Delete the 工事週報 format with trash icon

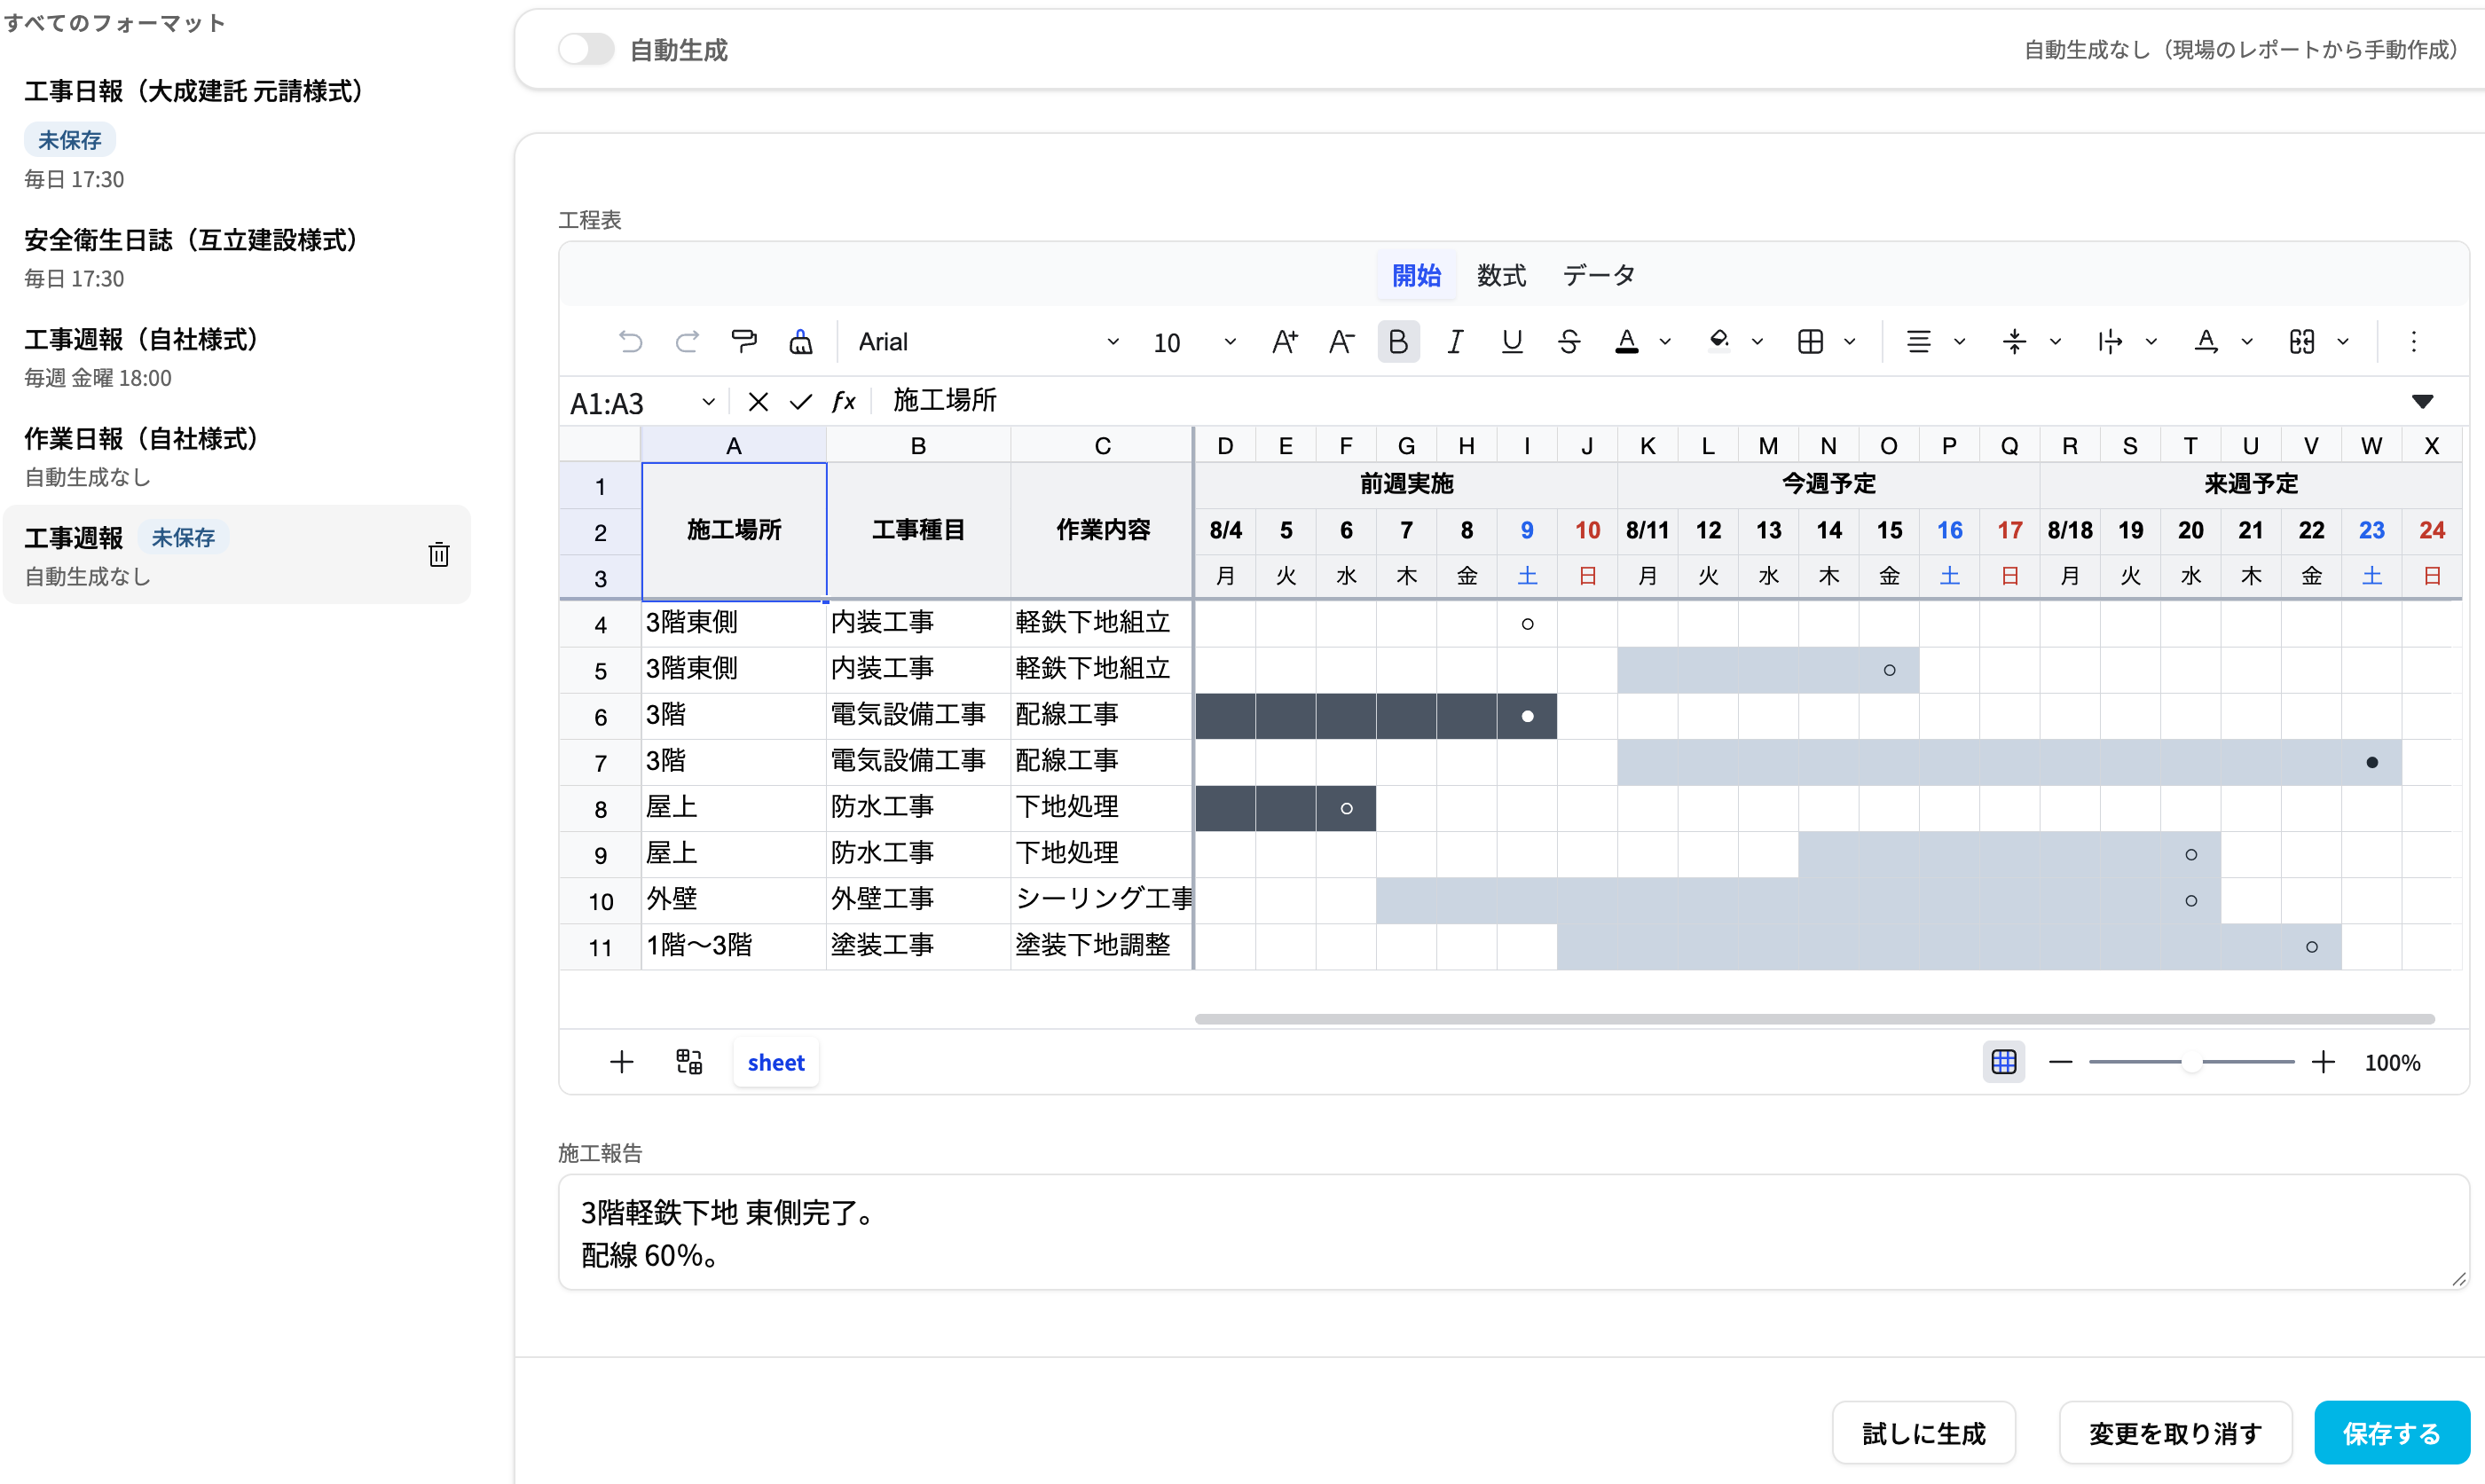[x=439, y=554]
